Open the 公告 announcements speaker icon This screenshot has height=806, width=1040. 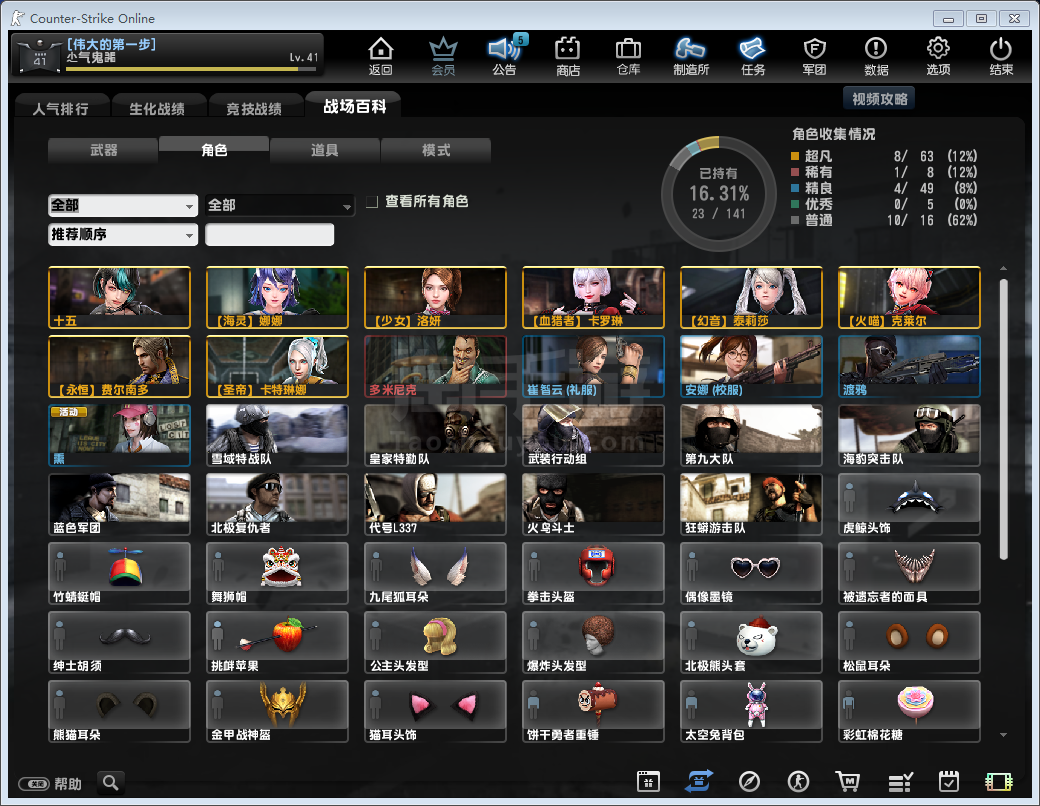[505, 56]
